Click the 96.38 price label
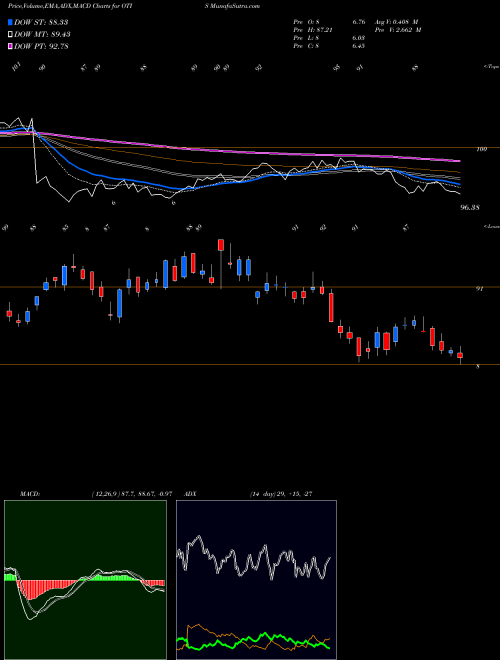The image size is (500, 660). tap(470, 208)
